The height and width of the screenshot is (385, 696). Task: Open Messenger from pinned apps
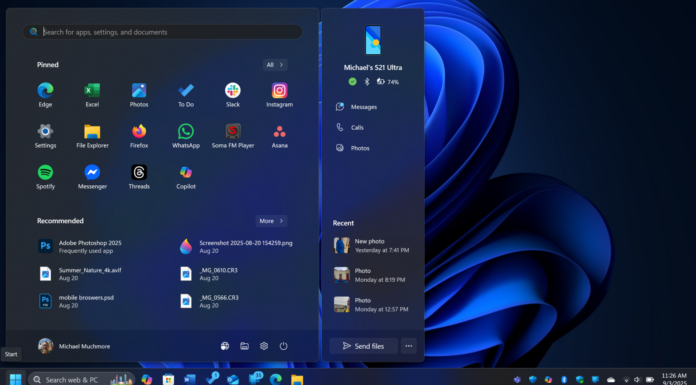click(x=92, y=177)
